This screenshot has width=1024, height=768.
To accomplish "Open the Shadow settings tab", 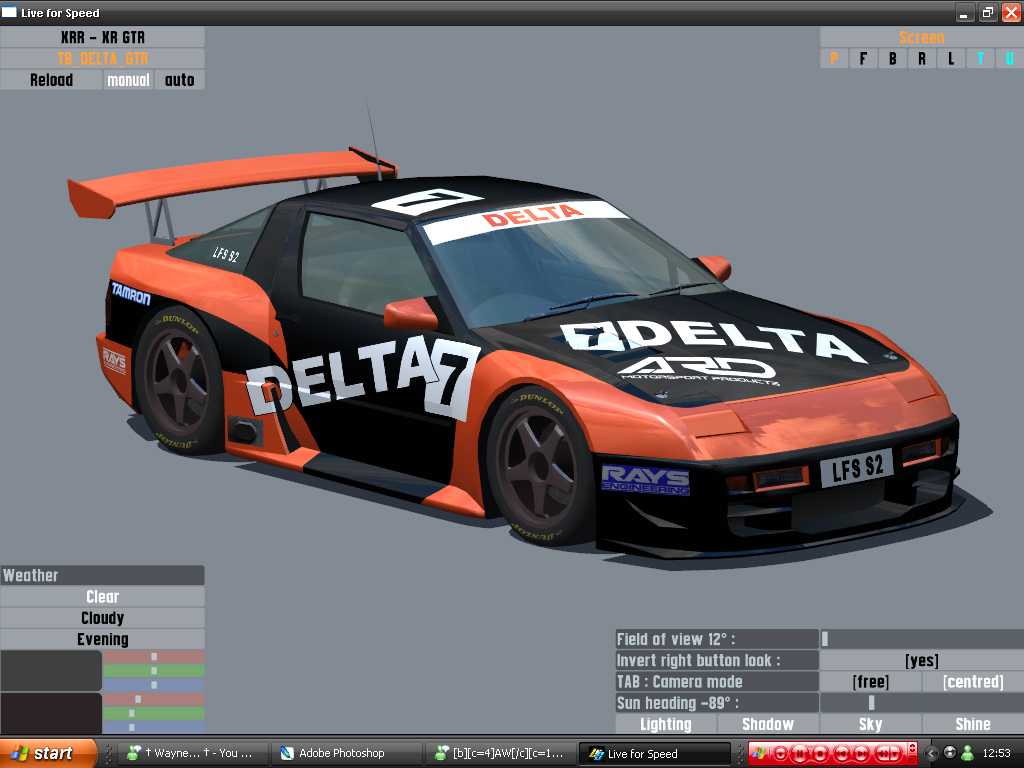I will [x=768, y=724].
